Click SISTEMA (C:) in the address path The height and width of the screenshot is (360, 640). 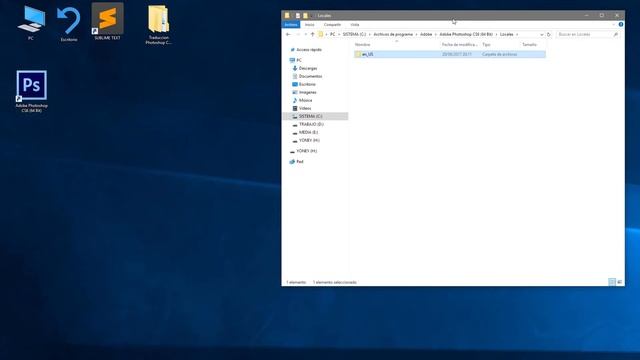coord(354,34)
